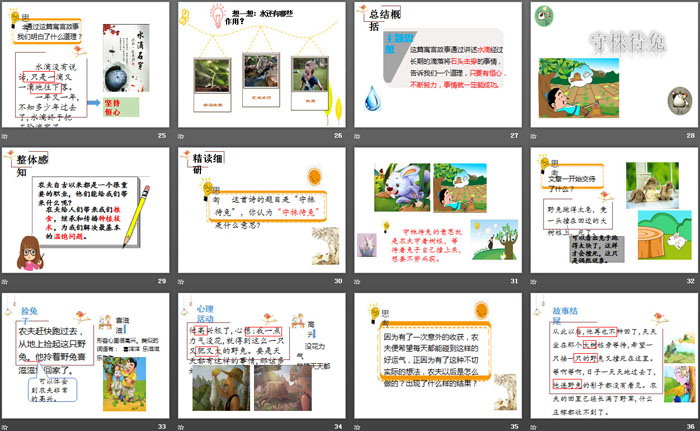Click animation star icon under slide 28
Screen dimensions: 700x431
click(x=533, y=136)
